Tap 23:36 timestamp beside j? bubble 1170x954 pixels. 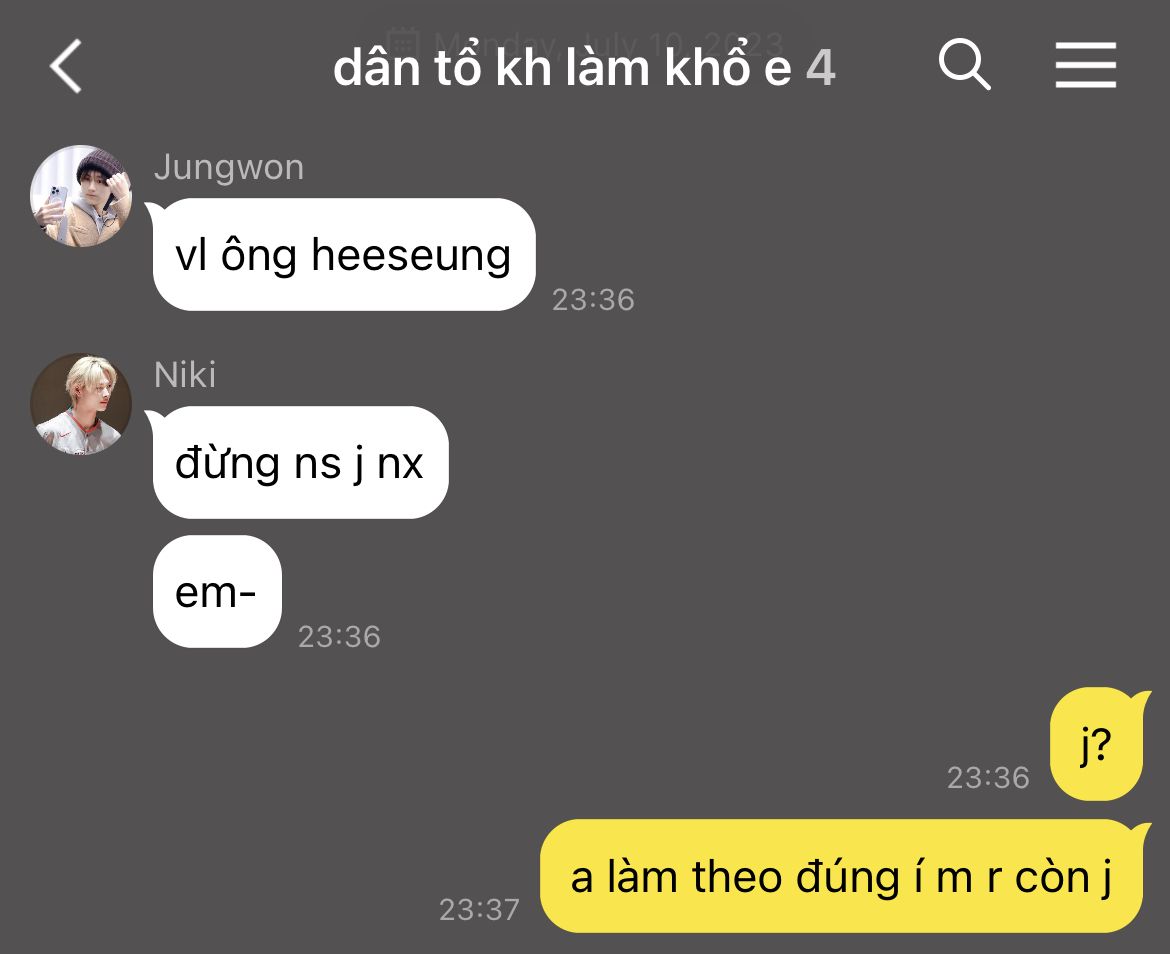tap(989, 778)
